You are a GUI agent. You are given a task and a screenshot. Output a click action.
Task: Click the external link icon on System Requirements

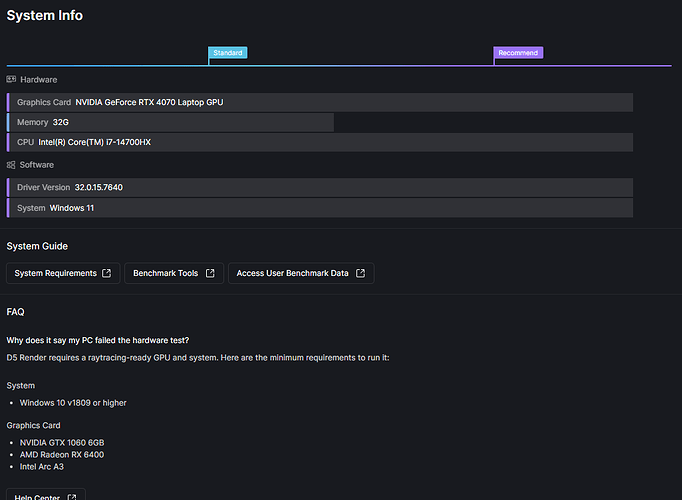coord(107,273)
